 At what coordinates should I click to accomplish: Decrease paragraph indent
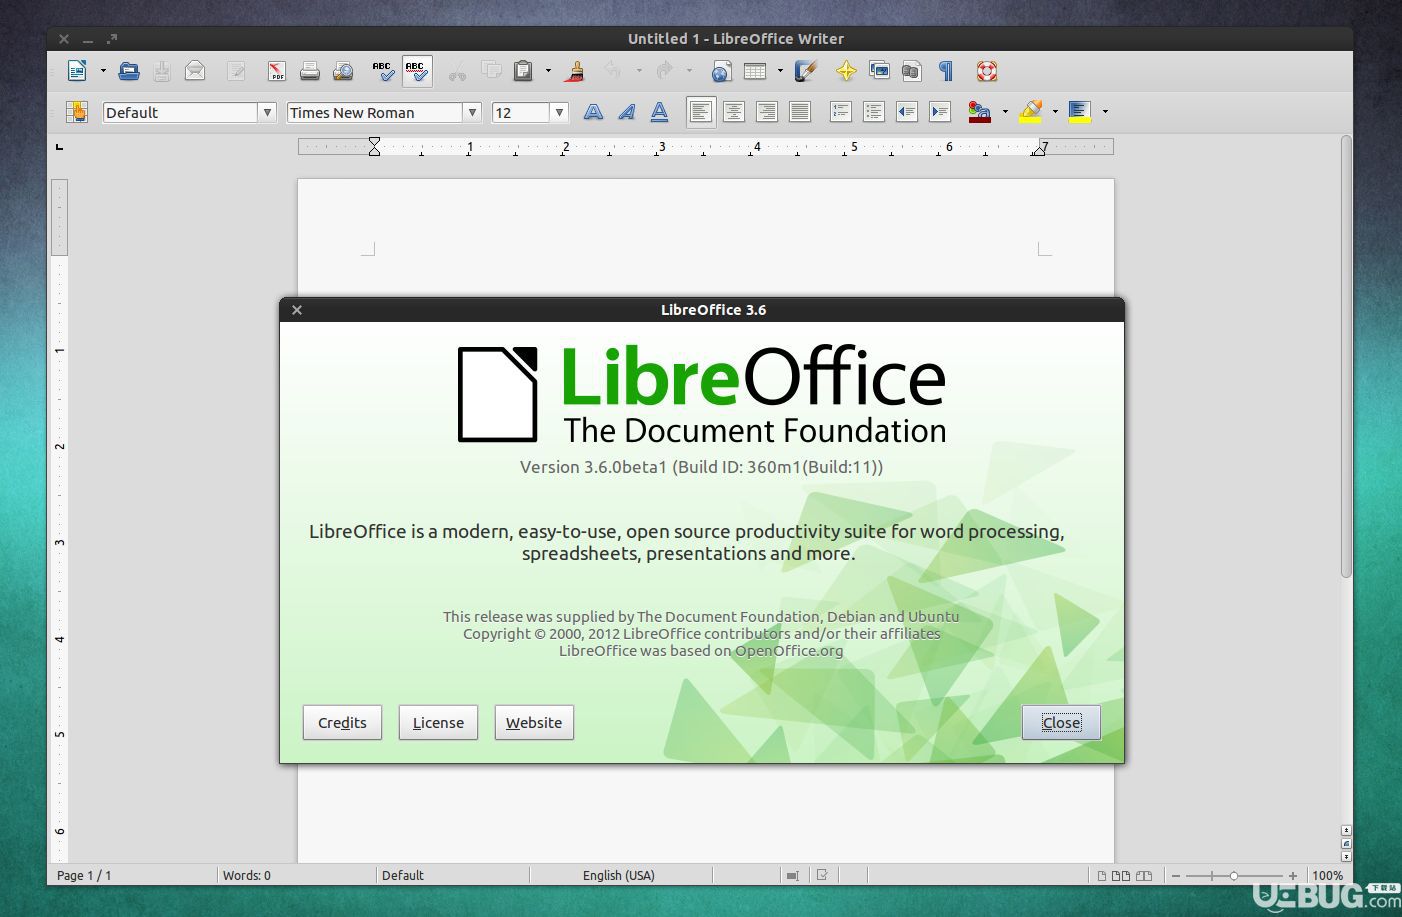point(906,112)
